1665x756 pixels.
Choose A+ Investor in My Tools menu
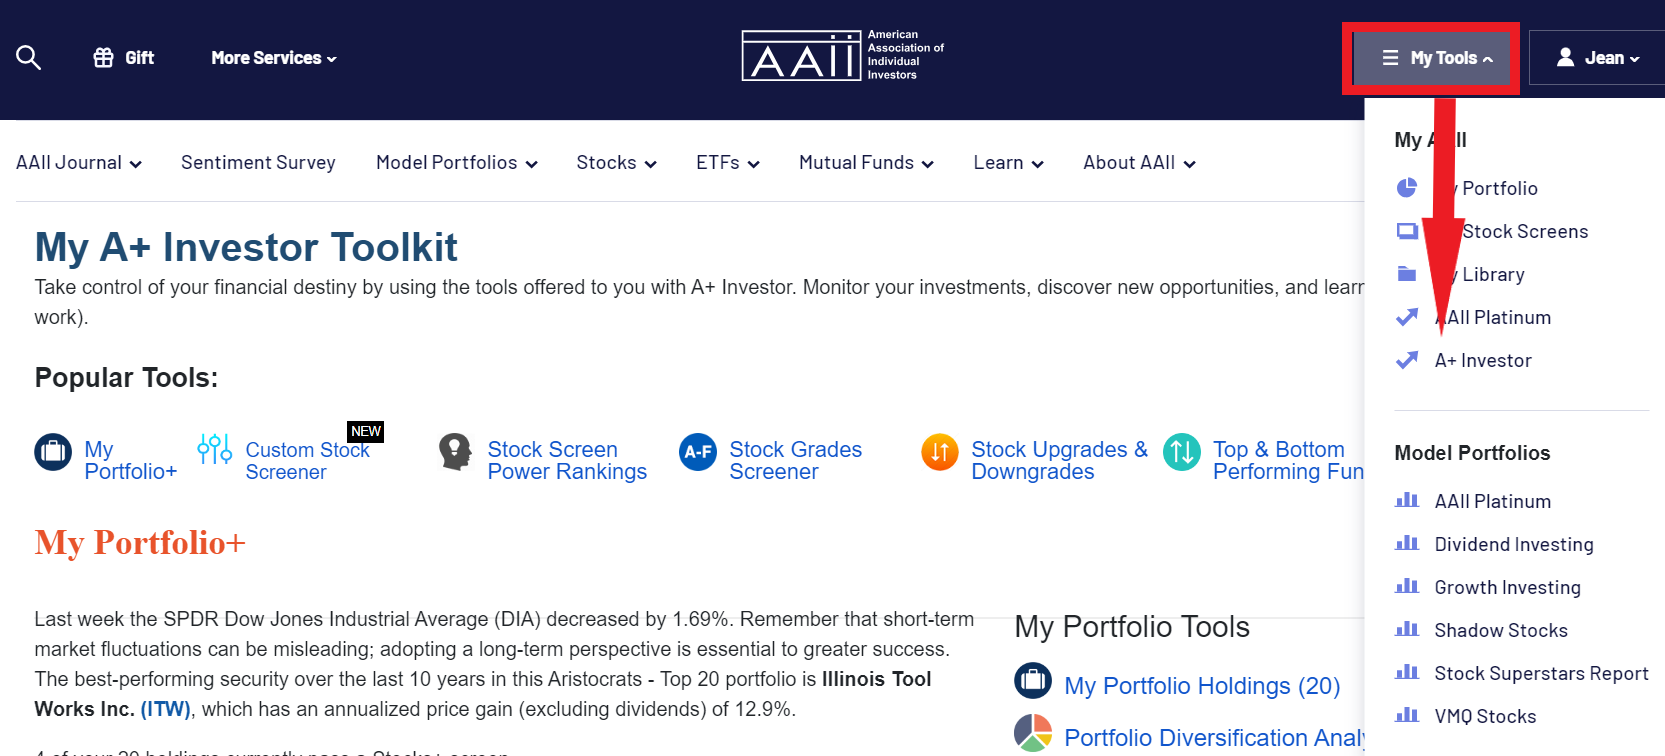point(1483,360)
